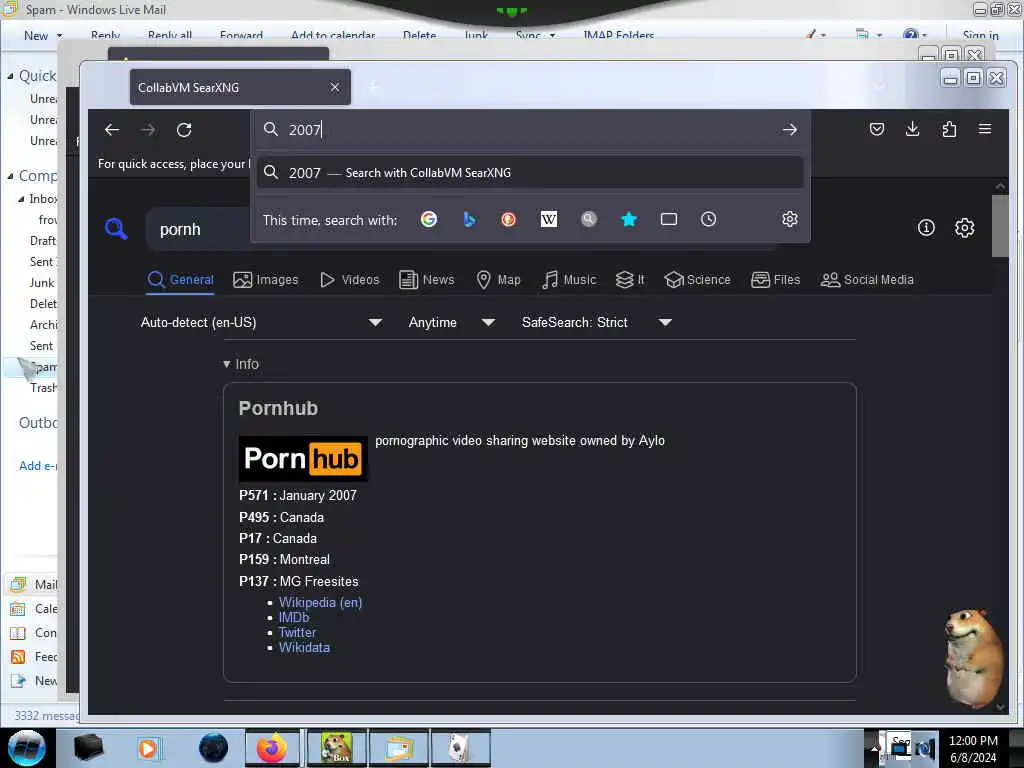This screenshot has height=768, width=1024.
Task: Open the Wikipedia (en) link
Action: point(320,602)
